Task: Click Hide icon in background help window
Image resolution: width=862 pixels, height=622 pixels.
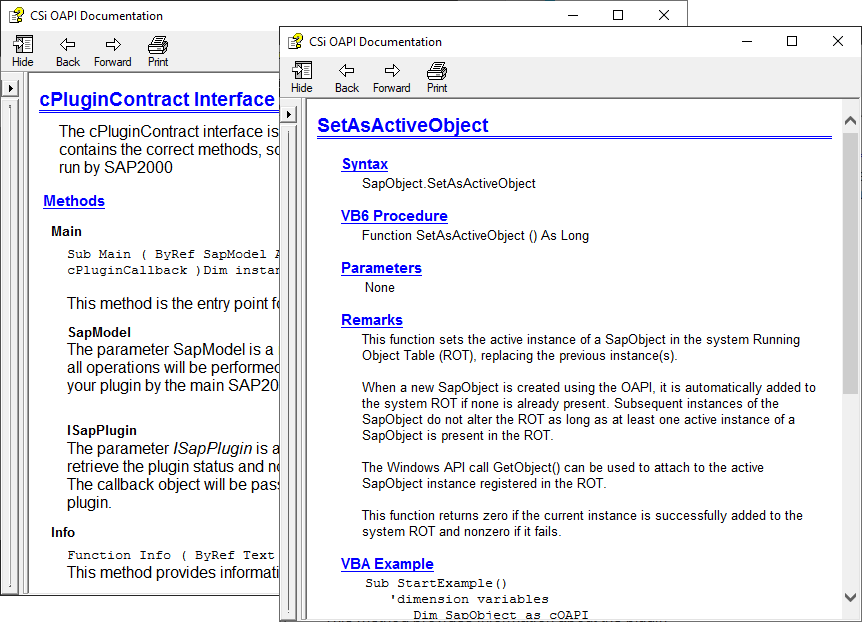Action: point(22,51)
